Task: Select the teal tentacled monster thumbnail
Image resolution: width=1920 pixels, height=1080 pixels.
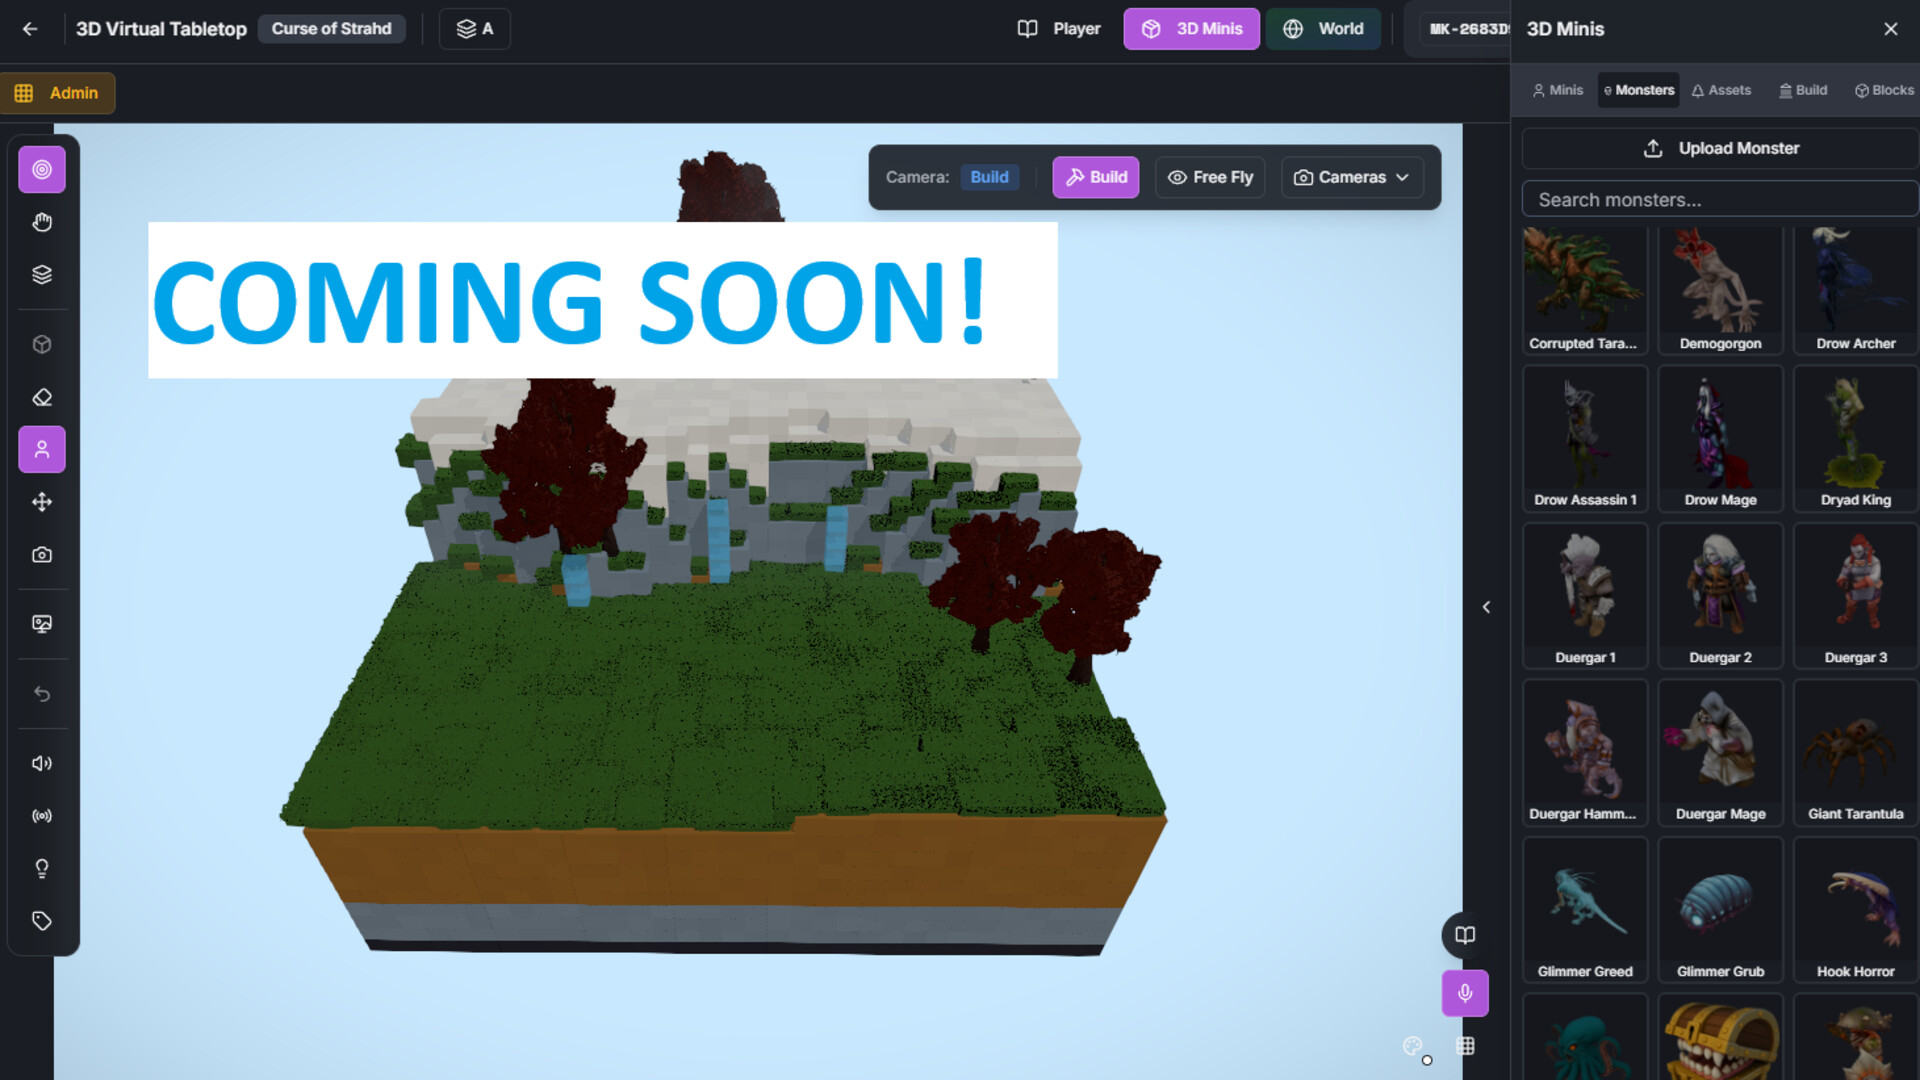Action: pos(1584,1037)
